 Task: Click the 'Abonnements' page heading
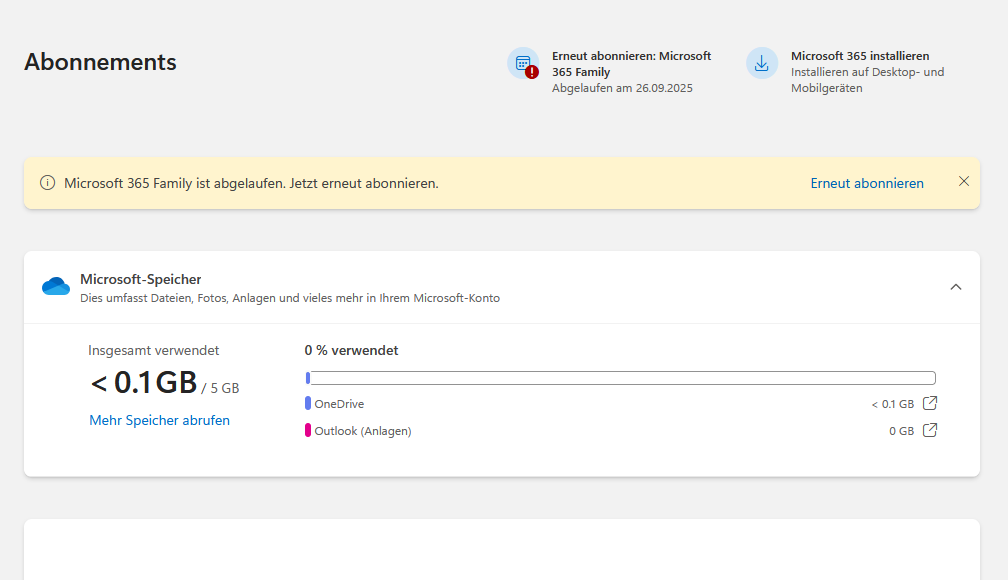coord(100,62)
